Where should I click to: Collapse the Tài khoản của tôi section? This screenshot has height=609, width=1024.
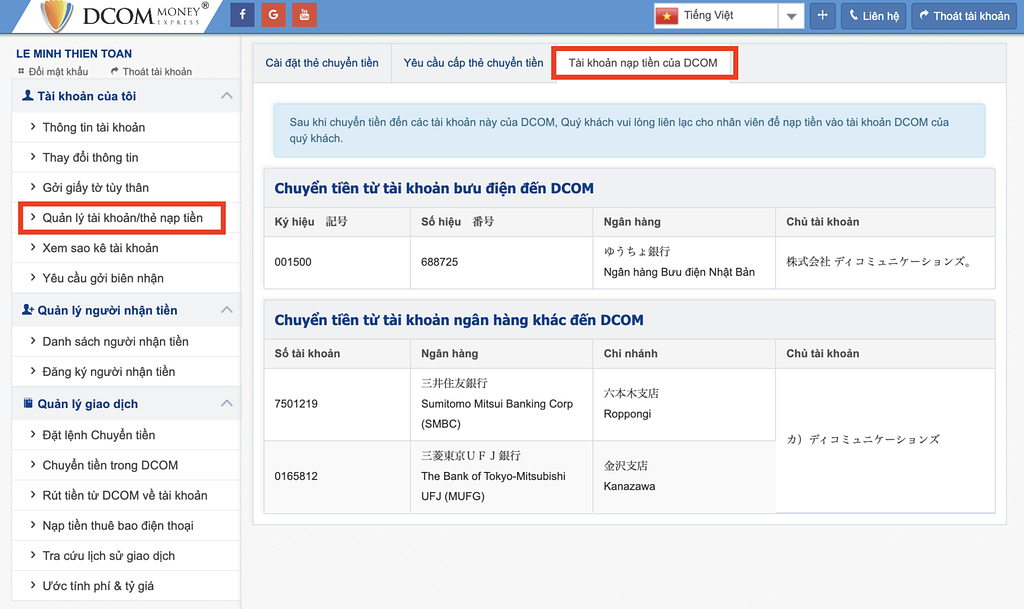(x=225, y=95)
